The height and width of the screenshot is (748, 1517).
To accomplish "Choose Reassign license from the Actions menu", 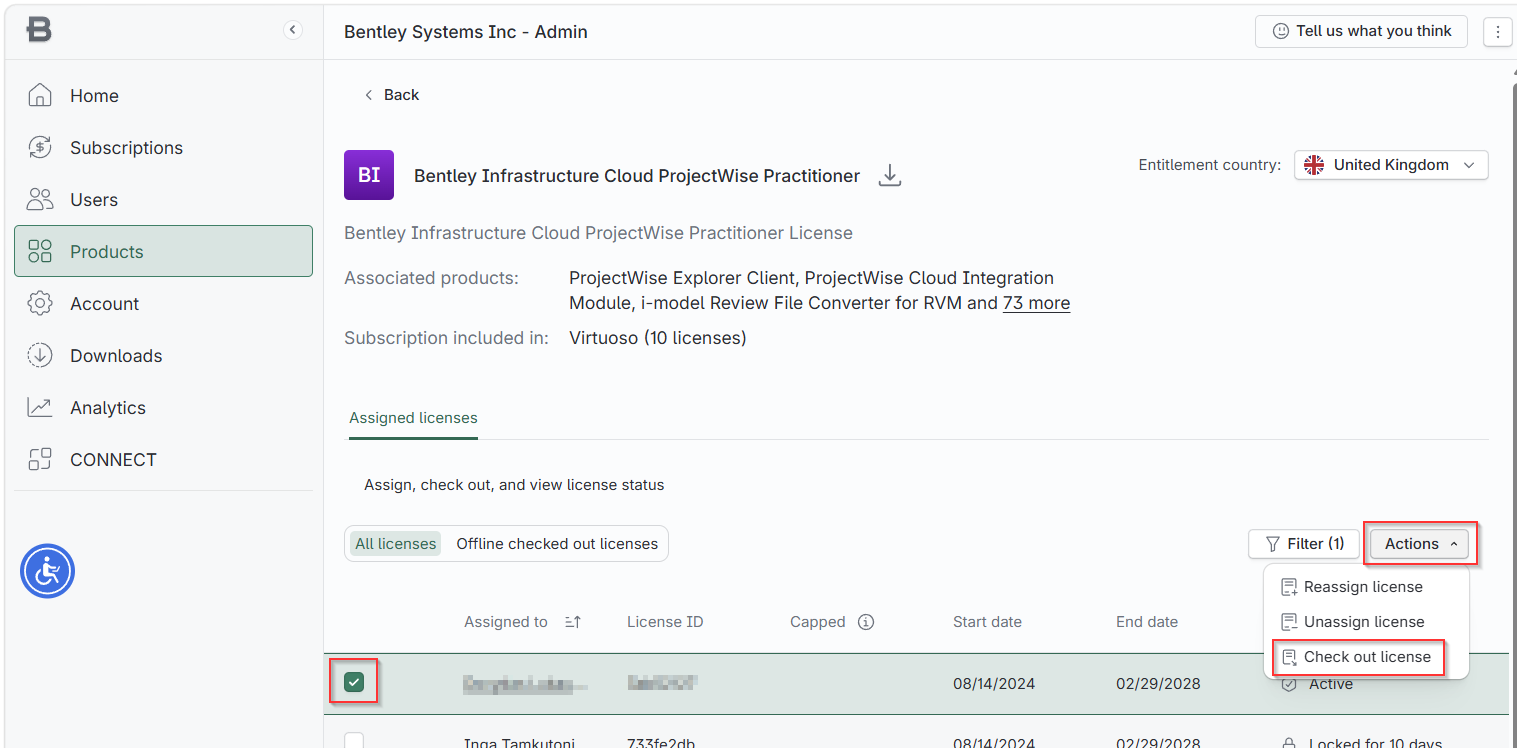I will coord(1366,587).
